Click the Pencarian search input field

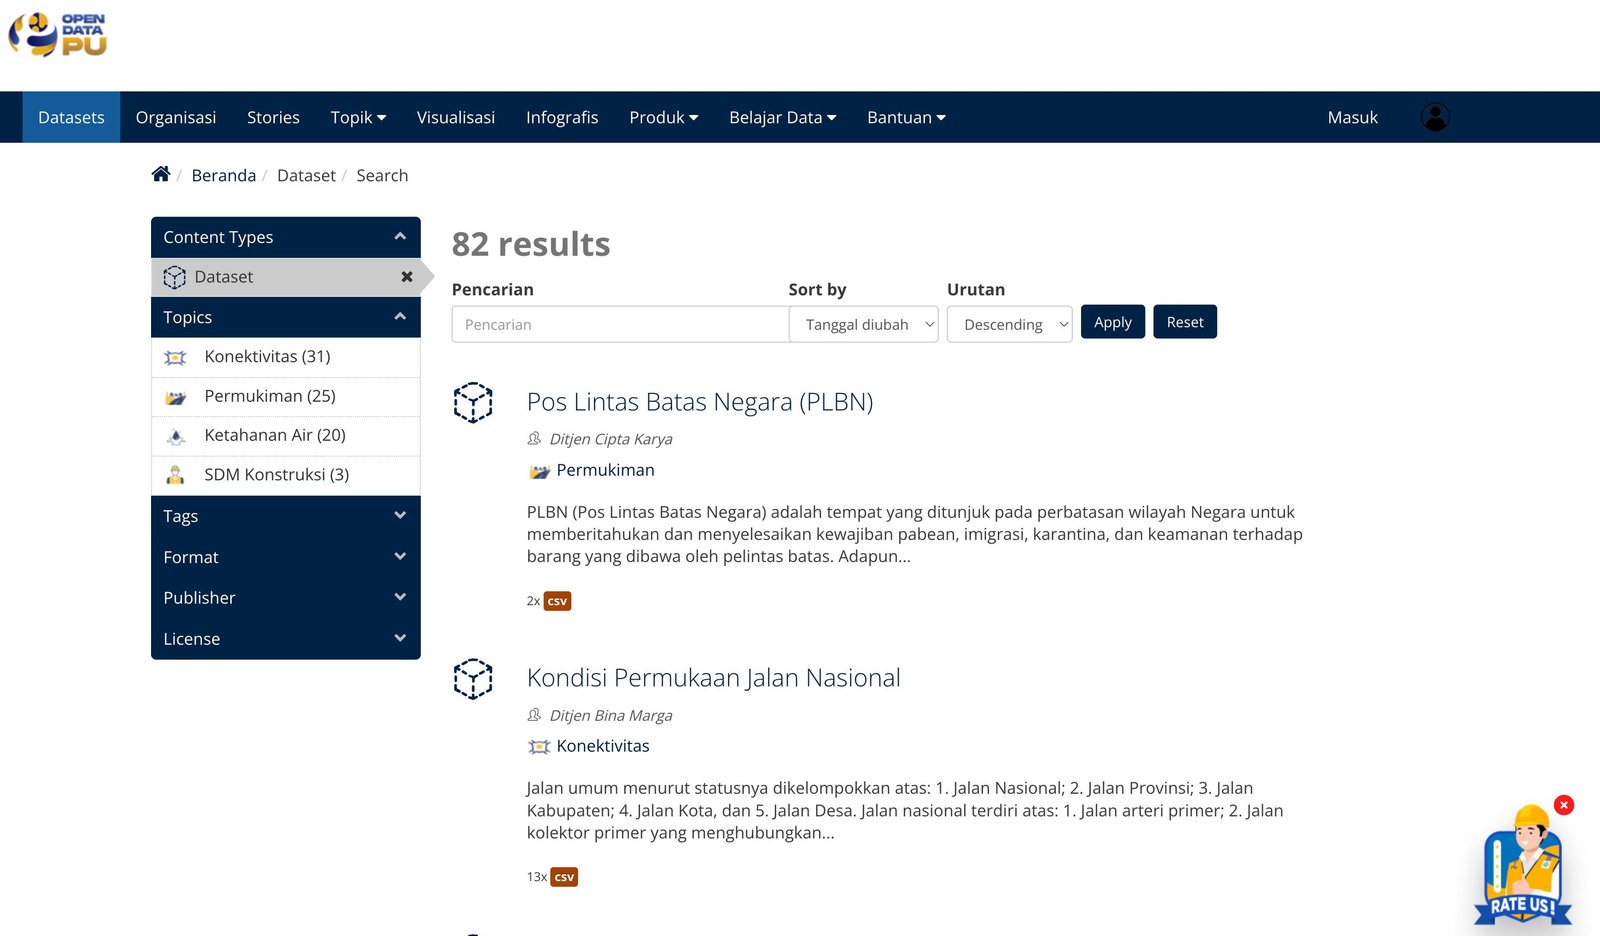click(620, 324)
